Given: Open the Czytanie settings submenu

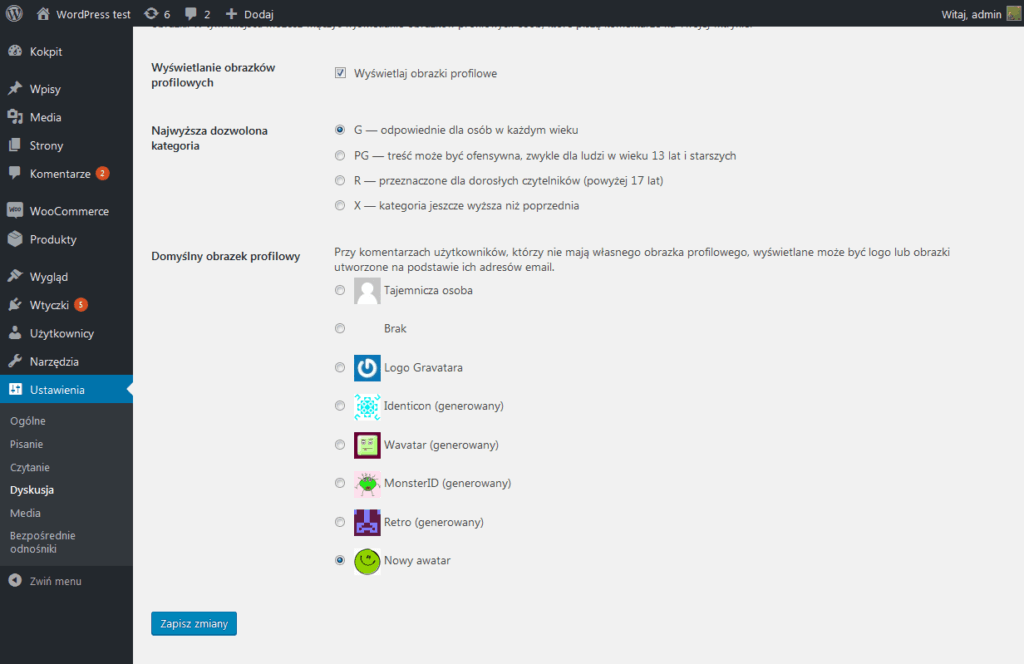Looking at the screenshot, I should pos(29,467).
